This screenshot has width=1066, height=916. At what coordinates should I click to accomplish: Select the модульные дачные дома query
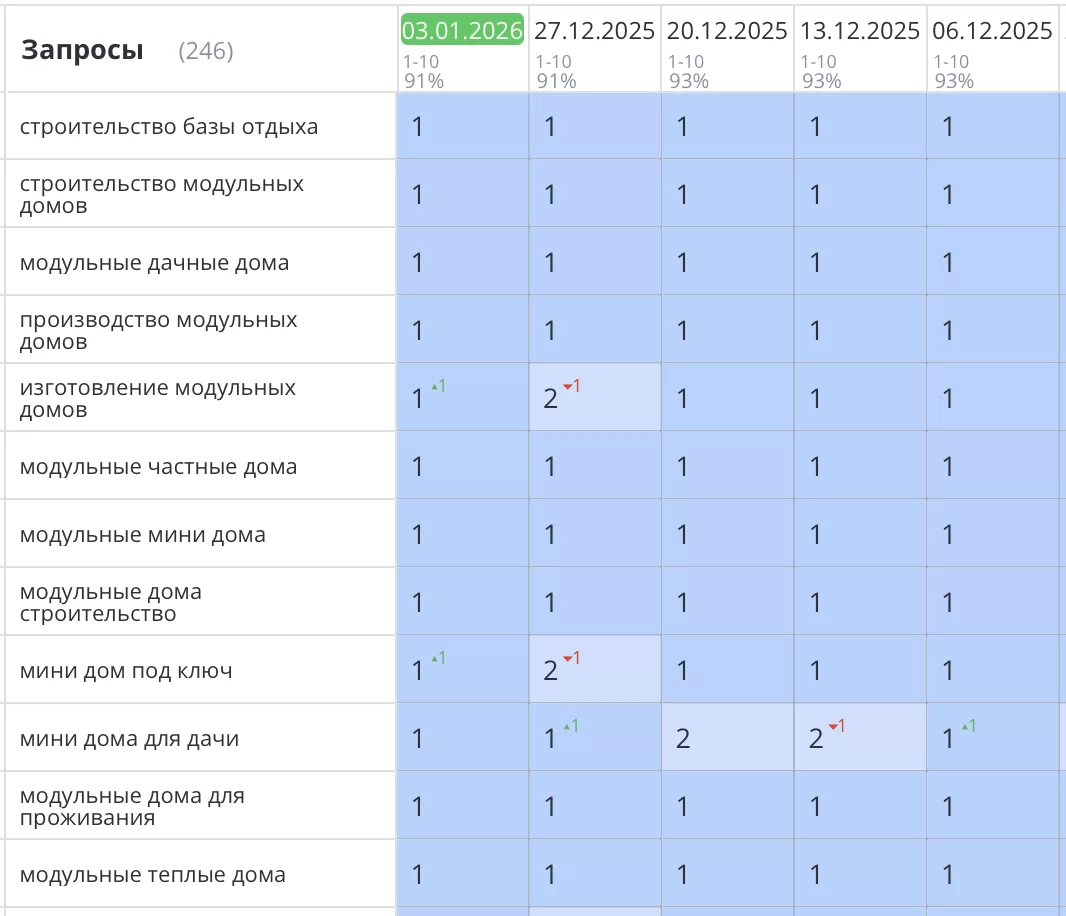click(x=154, y=263)
